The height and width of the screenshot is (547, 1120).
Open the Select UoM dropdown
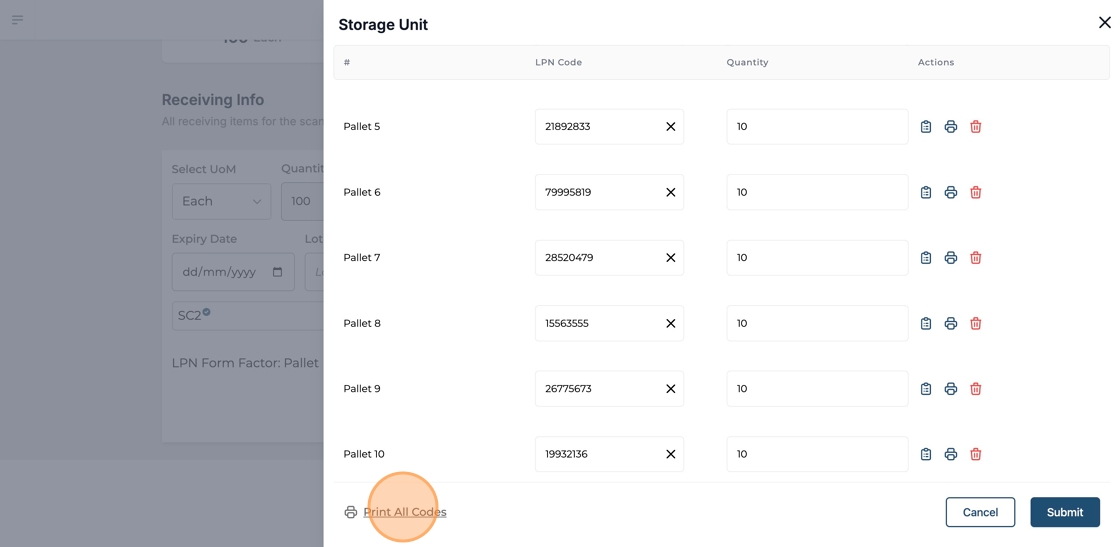pos(221,201)
